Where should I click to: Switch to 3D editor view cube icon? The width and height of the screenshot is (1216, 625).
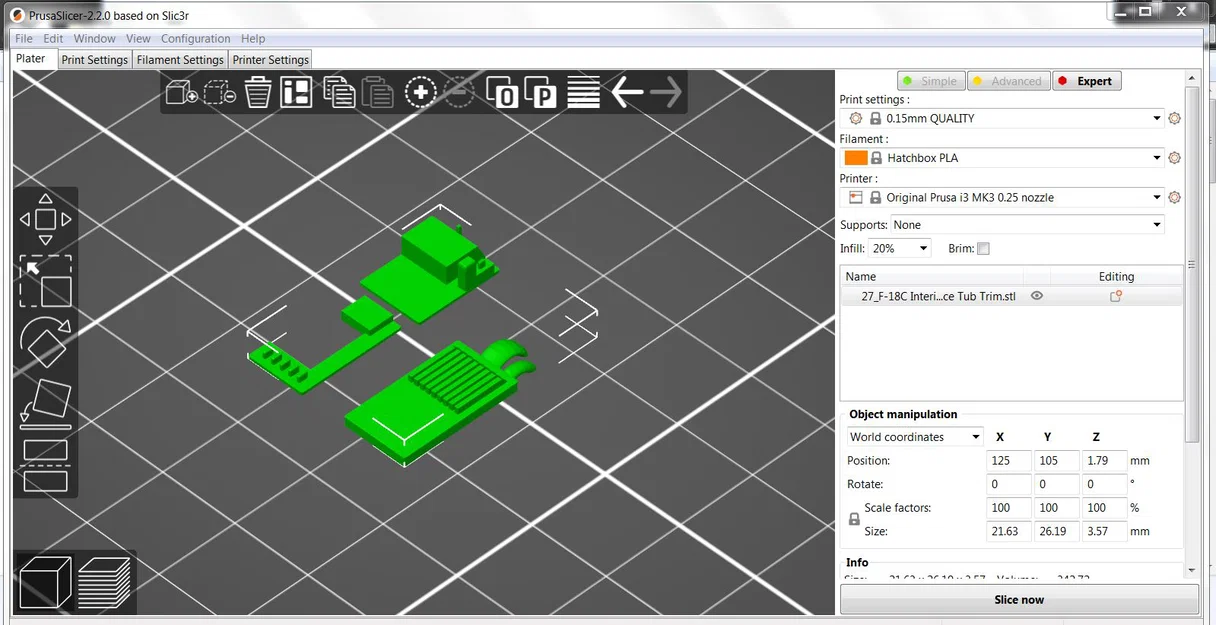[x=46, y=582]
